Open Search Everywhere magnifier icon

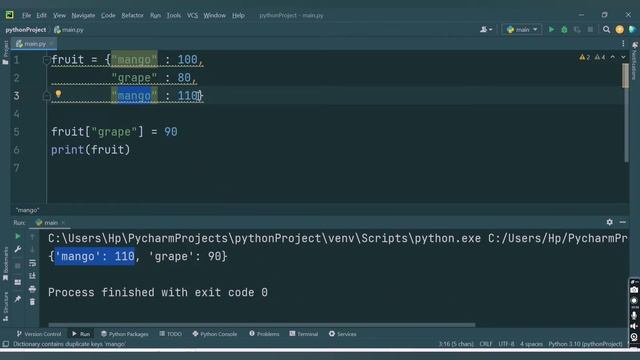point(607,29)
